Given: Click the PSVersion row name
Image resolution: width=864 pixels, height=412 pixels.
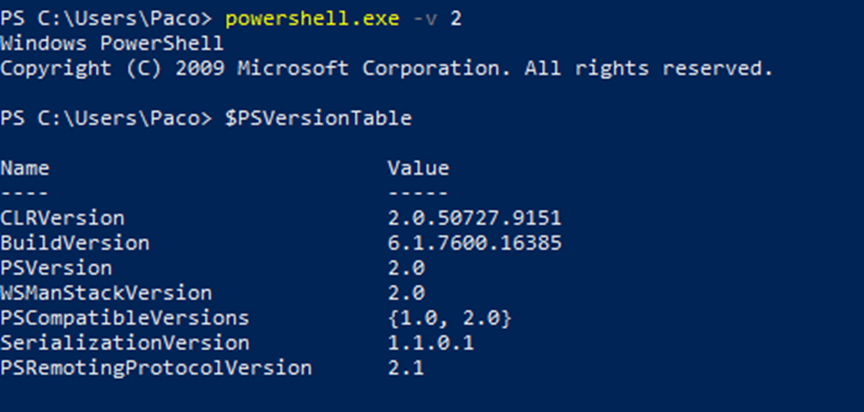Looking at the screenshot, I should 56,268.
